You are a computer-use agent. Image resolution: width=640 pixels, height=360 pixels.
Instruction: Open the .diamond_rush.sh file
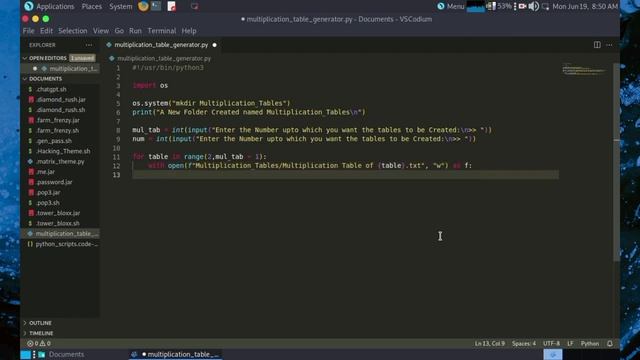[x=60, y=110]
